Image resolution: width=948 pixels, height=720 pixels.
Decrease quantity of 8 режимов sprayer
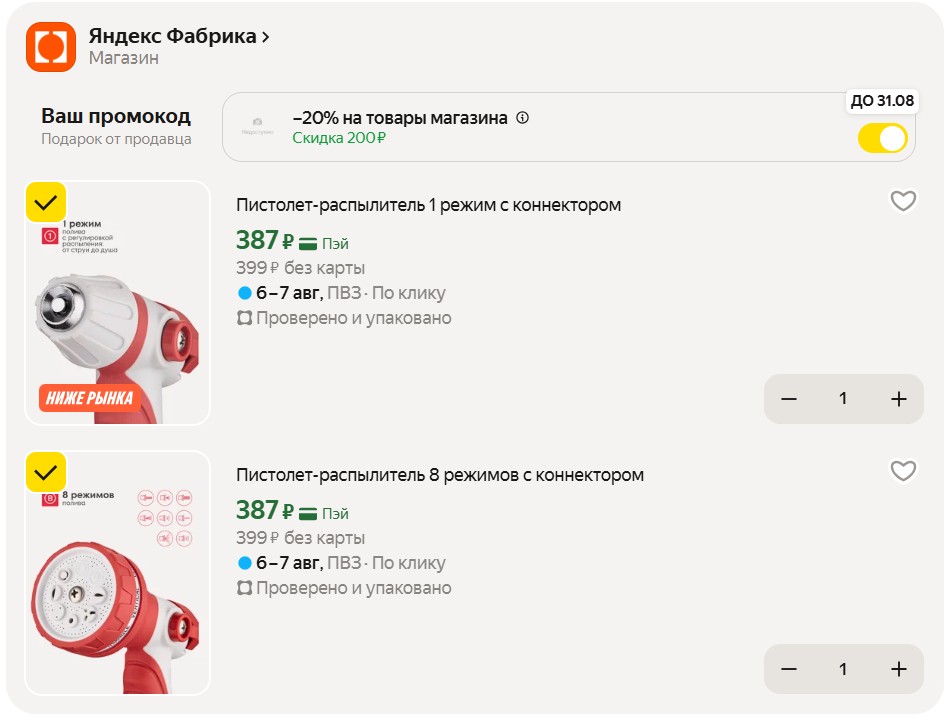789,669
